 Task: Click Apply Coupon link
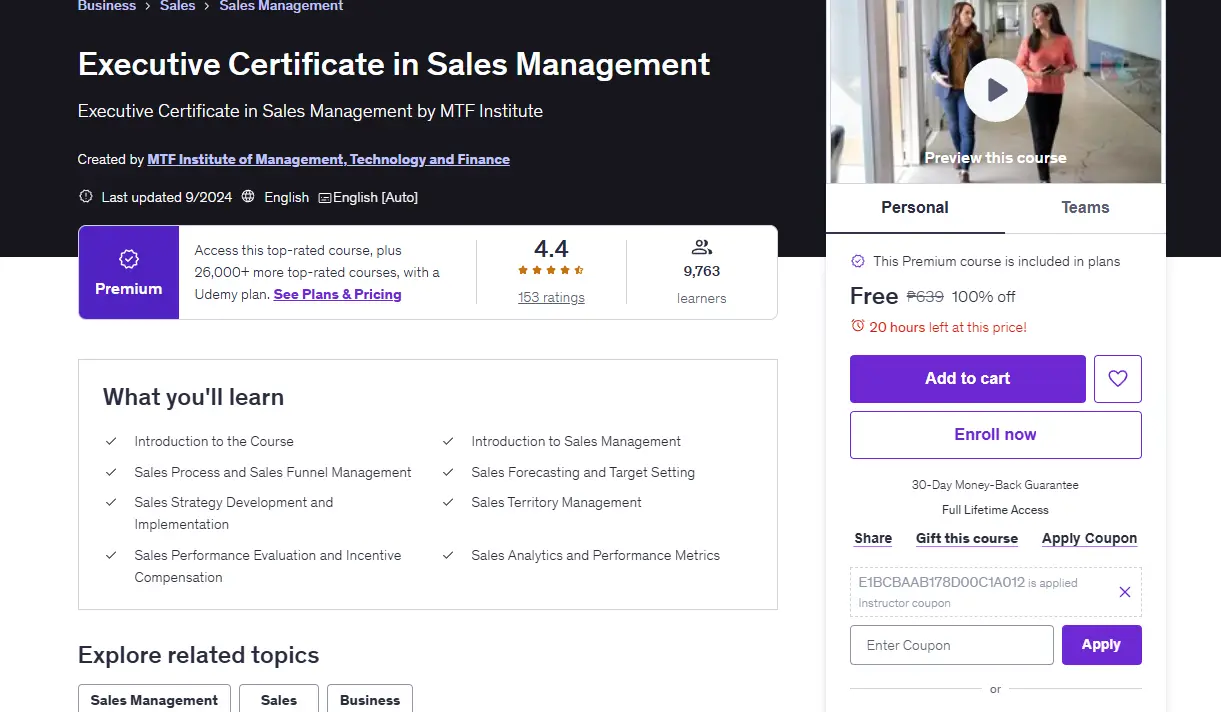pos(1089,538)
